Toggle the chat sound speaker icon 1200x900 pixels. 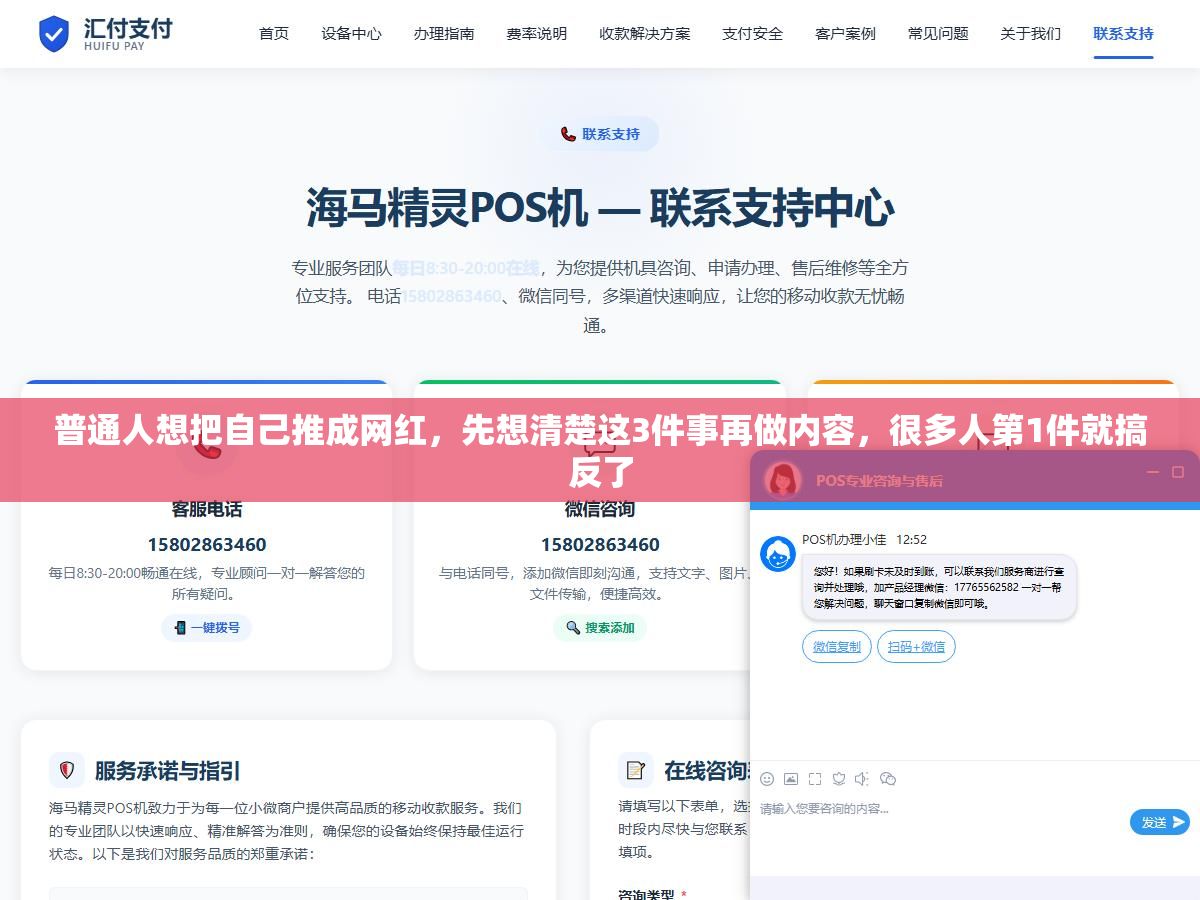[x=862, y=778]
